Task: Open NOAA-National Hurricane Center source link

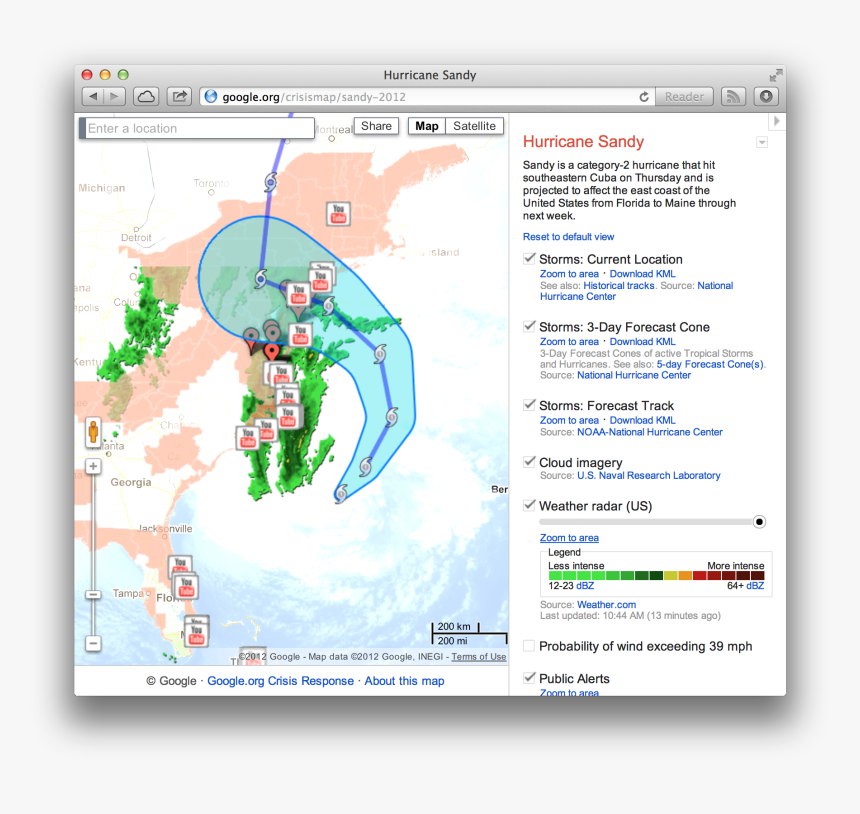Action: tap(649, 432)
